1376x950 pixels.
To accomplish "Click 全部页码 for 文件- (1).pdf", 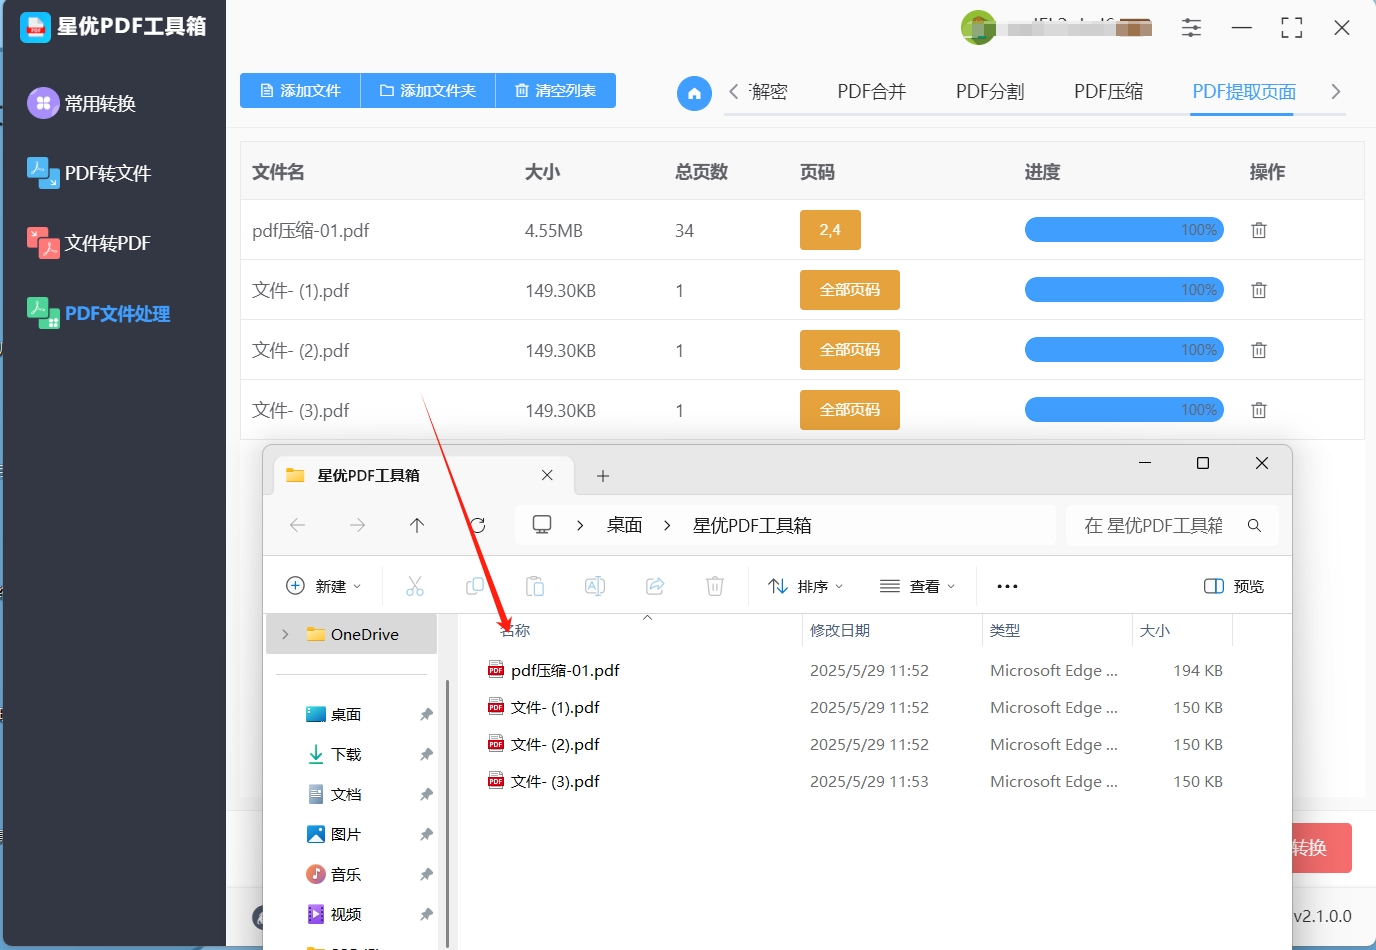I will pyautogui.click(x=850, y=290).
